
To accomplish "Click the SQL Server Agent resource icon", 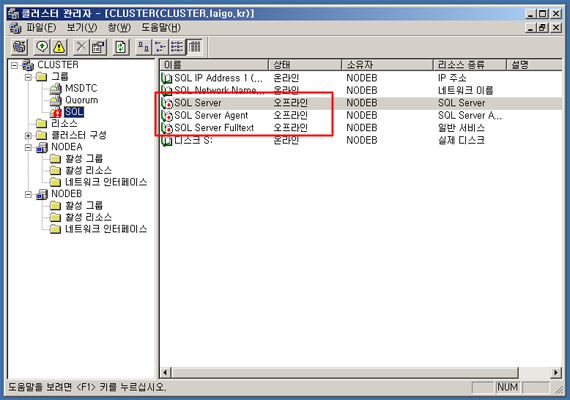I will 167,116.
